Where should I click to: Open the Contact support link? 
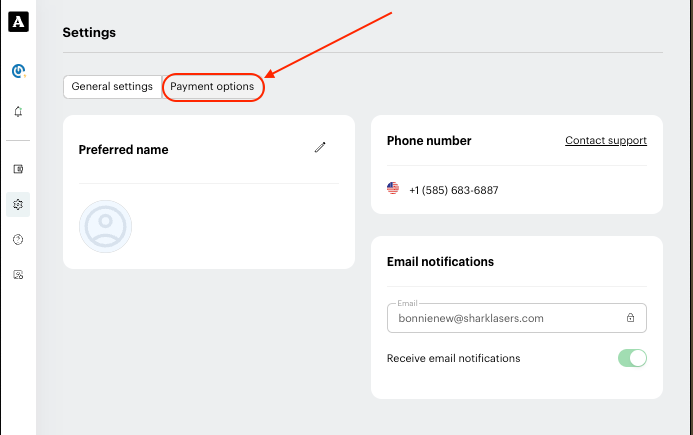(606, 141)
